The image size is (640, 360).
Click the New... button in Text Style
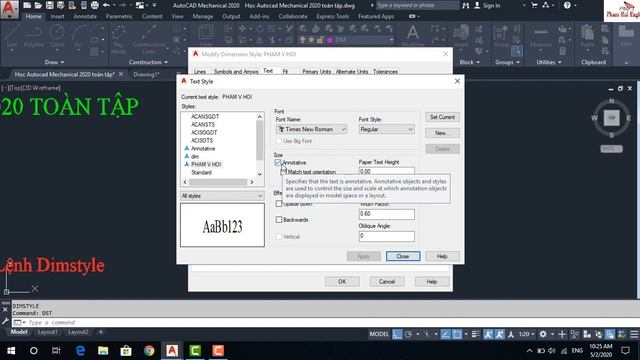tap(442, 133)
